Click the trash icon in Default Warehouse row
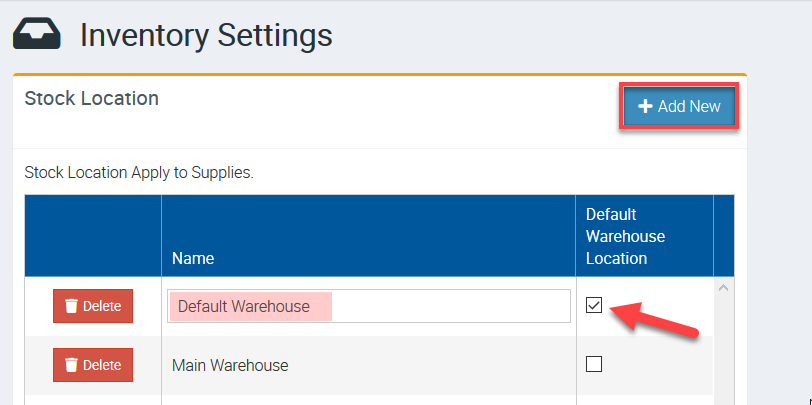Screen dimensions: 812x405 point(71,306)
